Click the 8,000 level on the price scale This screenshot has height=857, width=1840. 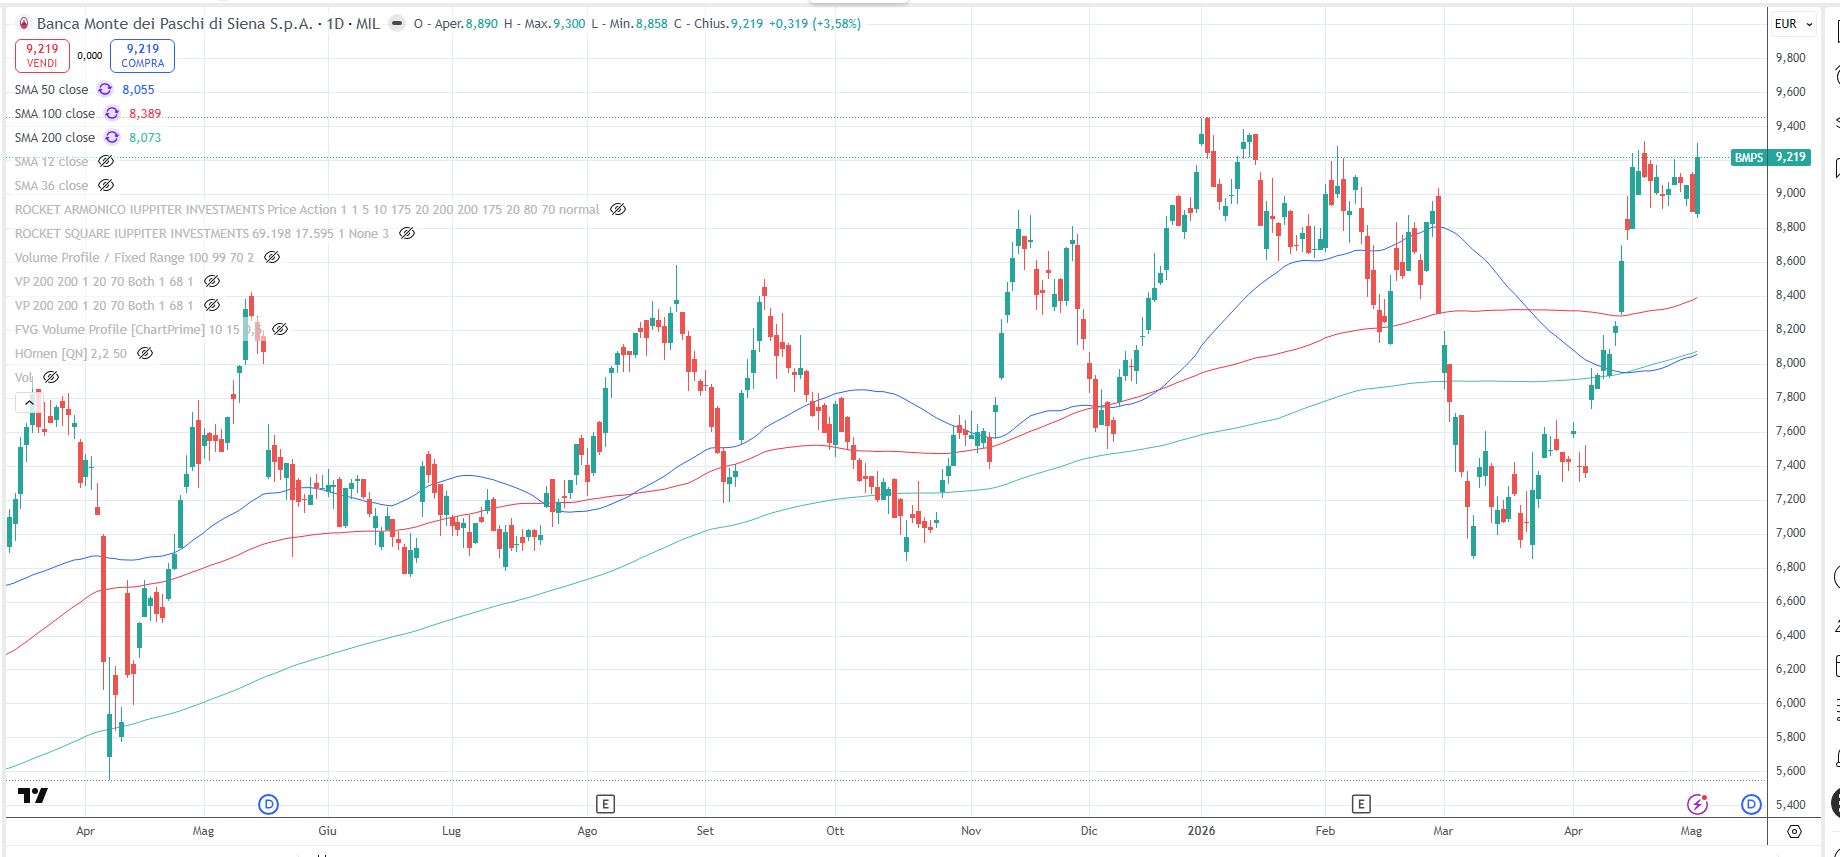click(x=1790, y=363)
